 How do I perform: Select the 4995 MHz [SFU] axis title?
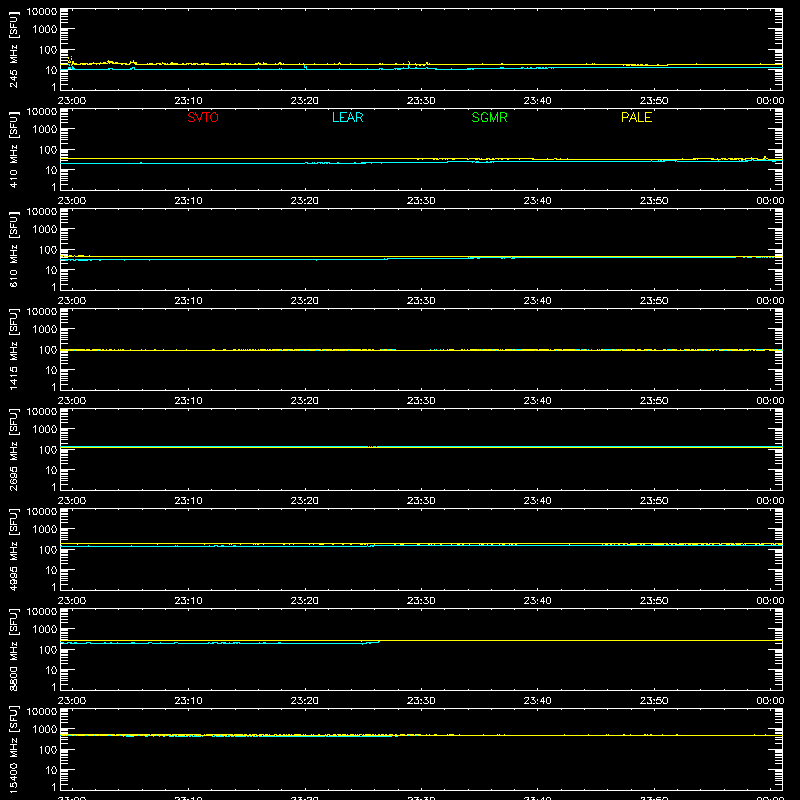tap(14, 549)
